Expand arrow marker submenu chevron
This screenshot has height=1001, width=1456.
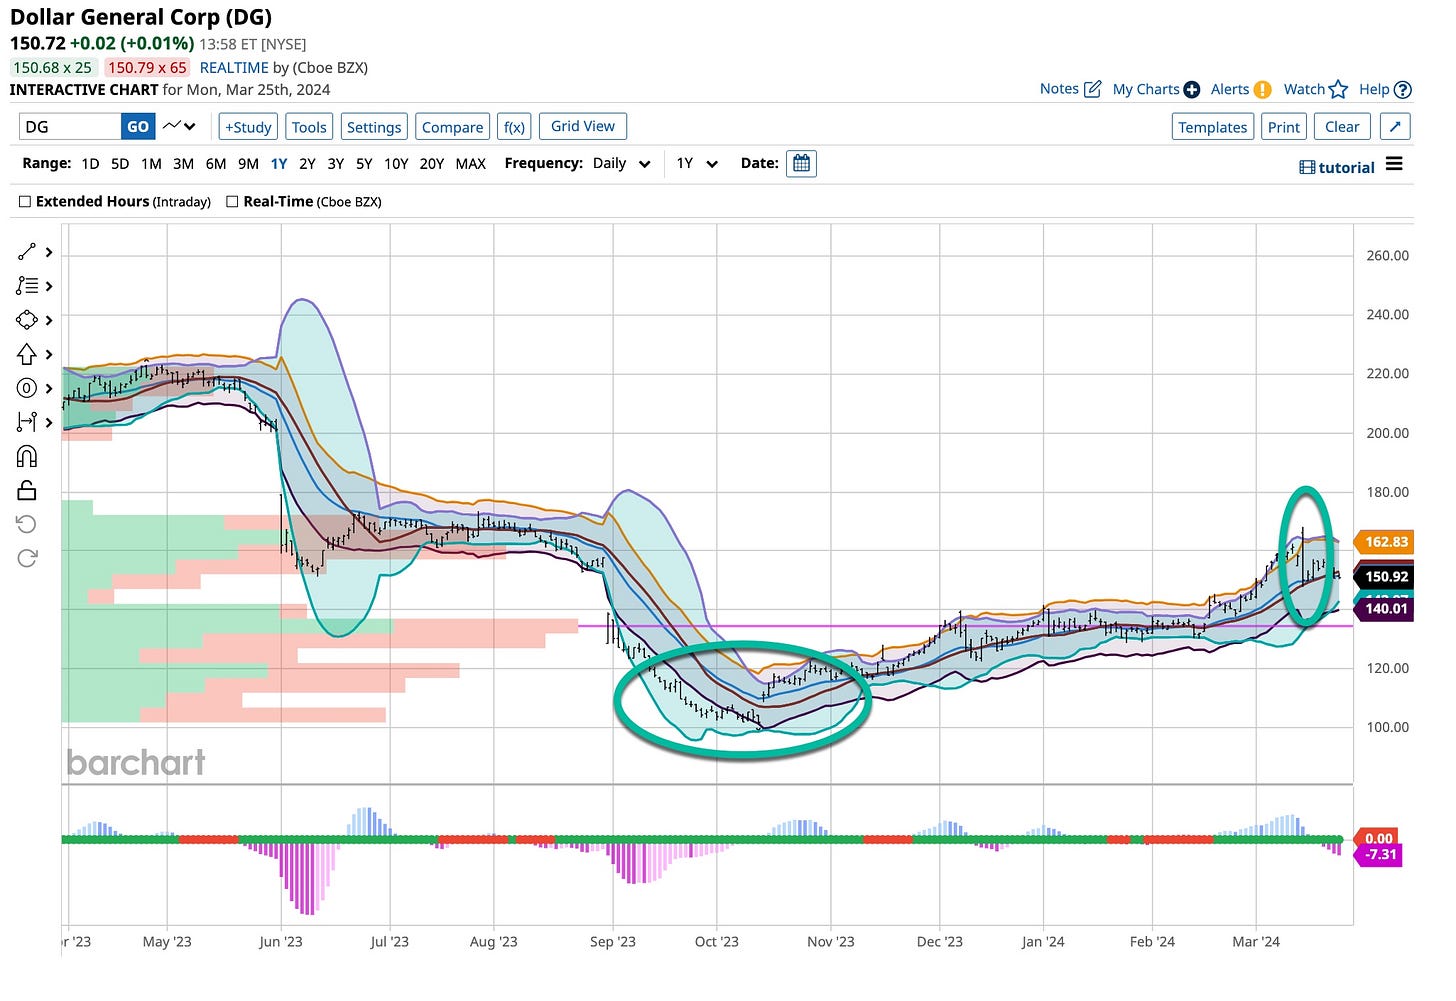click(x=49, y=355)
